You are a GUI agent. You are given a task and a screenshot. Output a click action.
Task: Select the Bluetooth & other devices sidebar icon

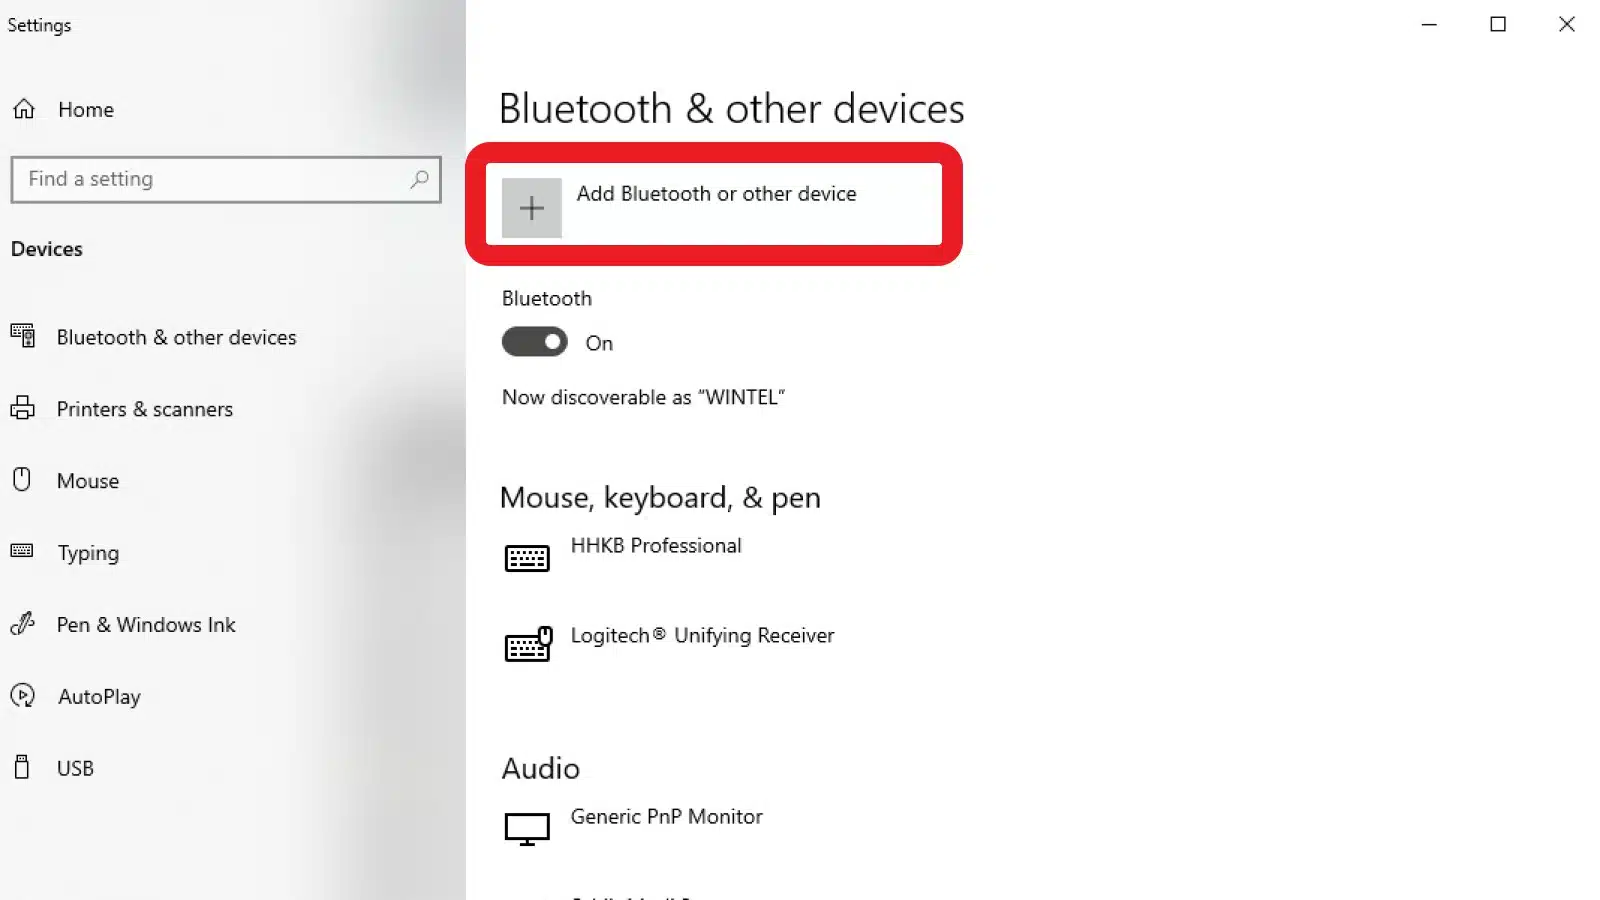[x=23, y=336]
